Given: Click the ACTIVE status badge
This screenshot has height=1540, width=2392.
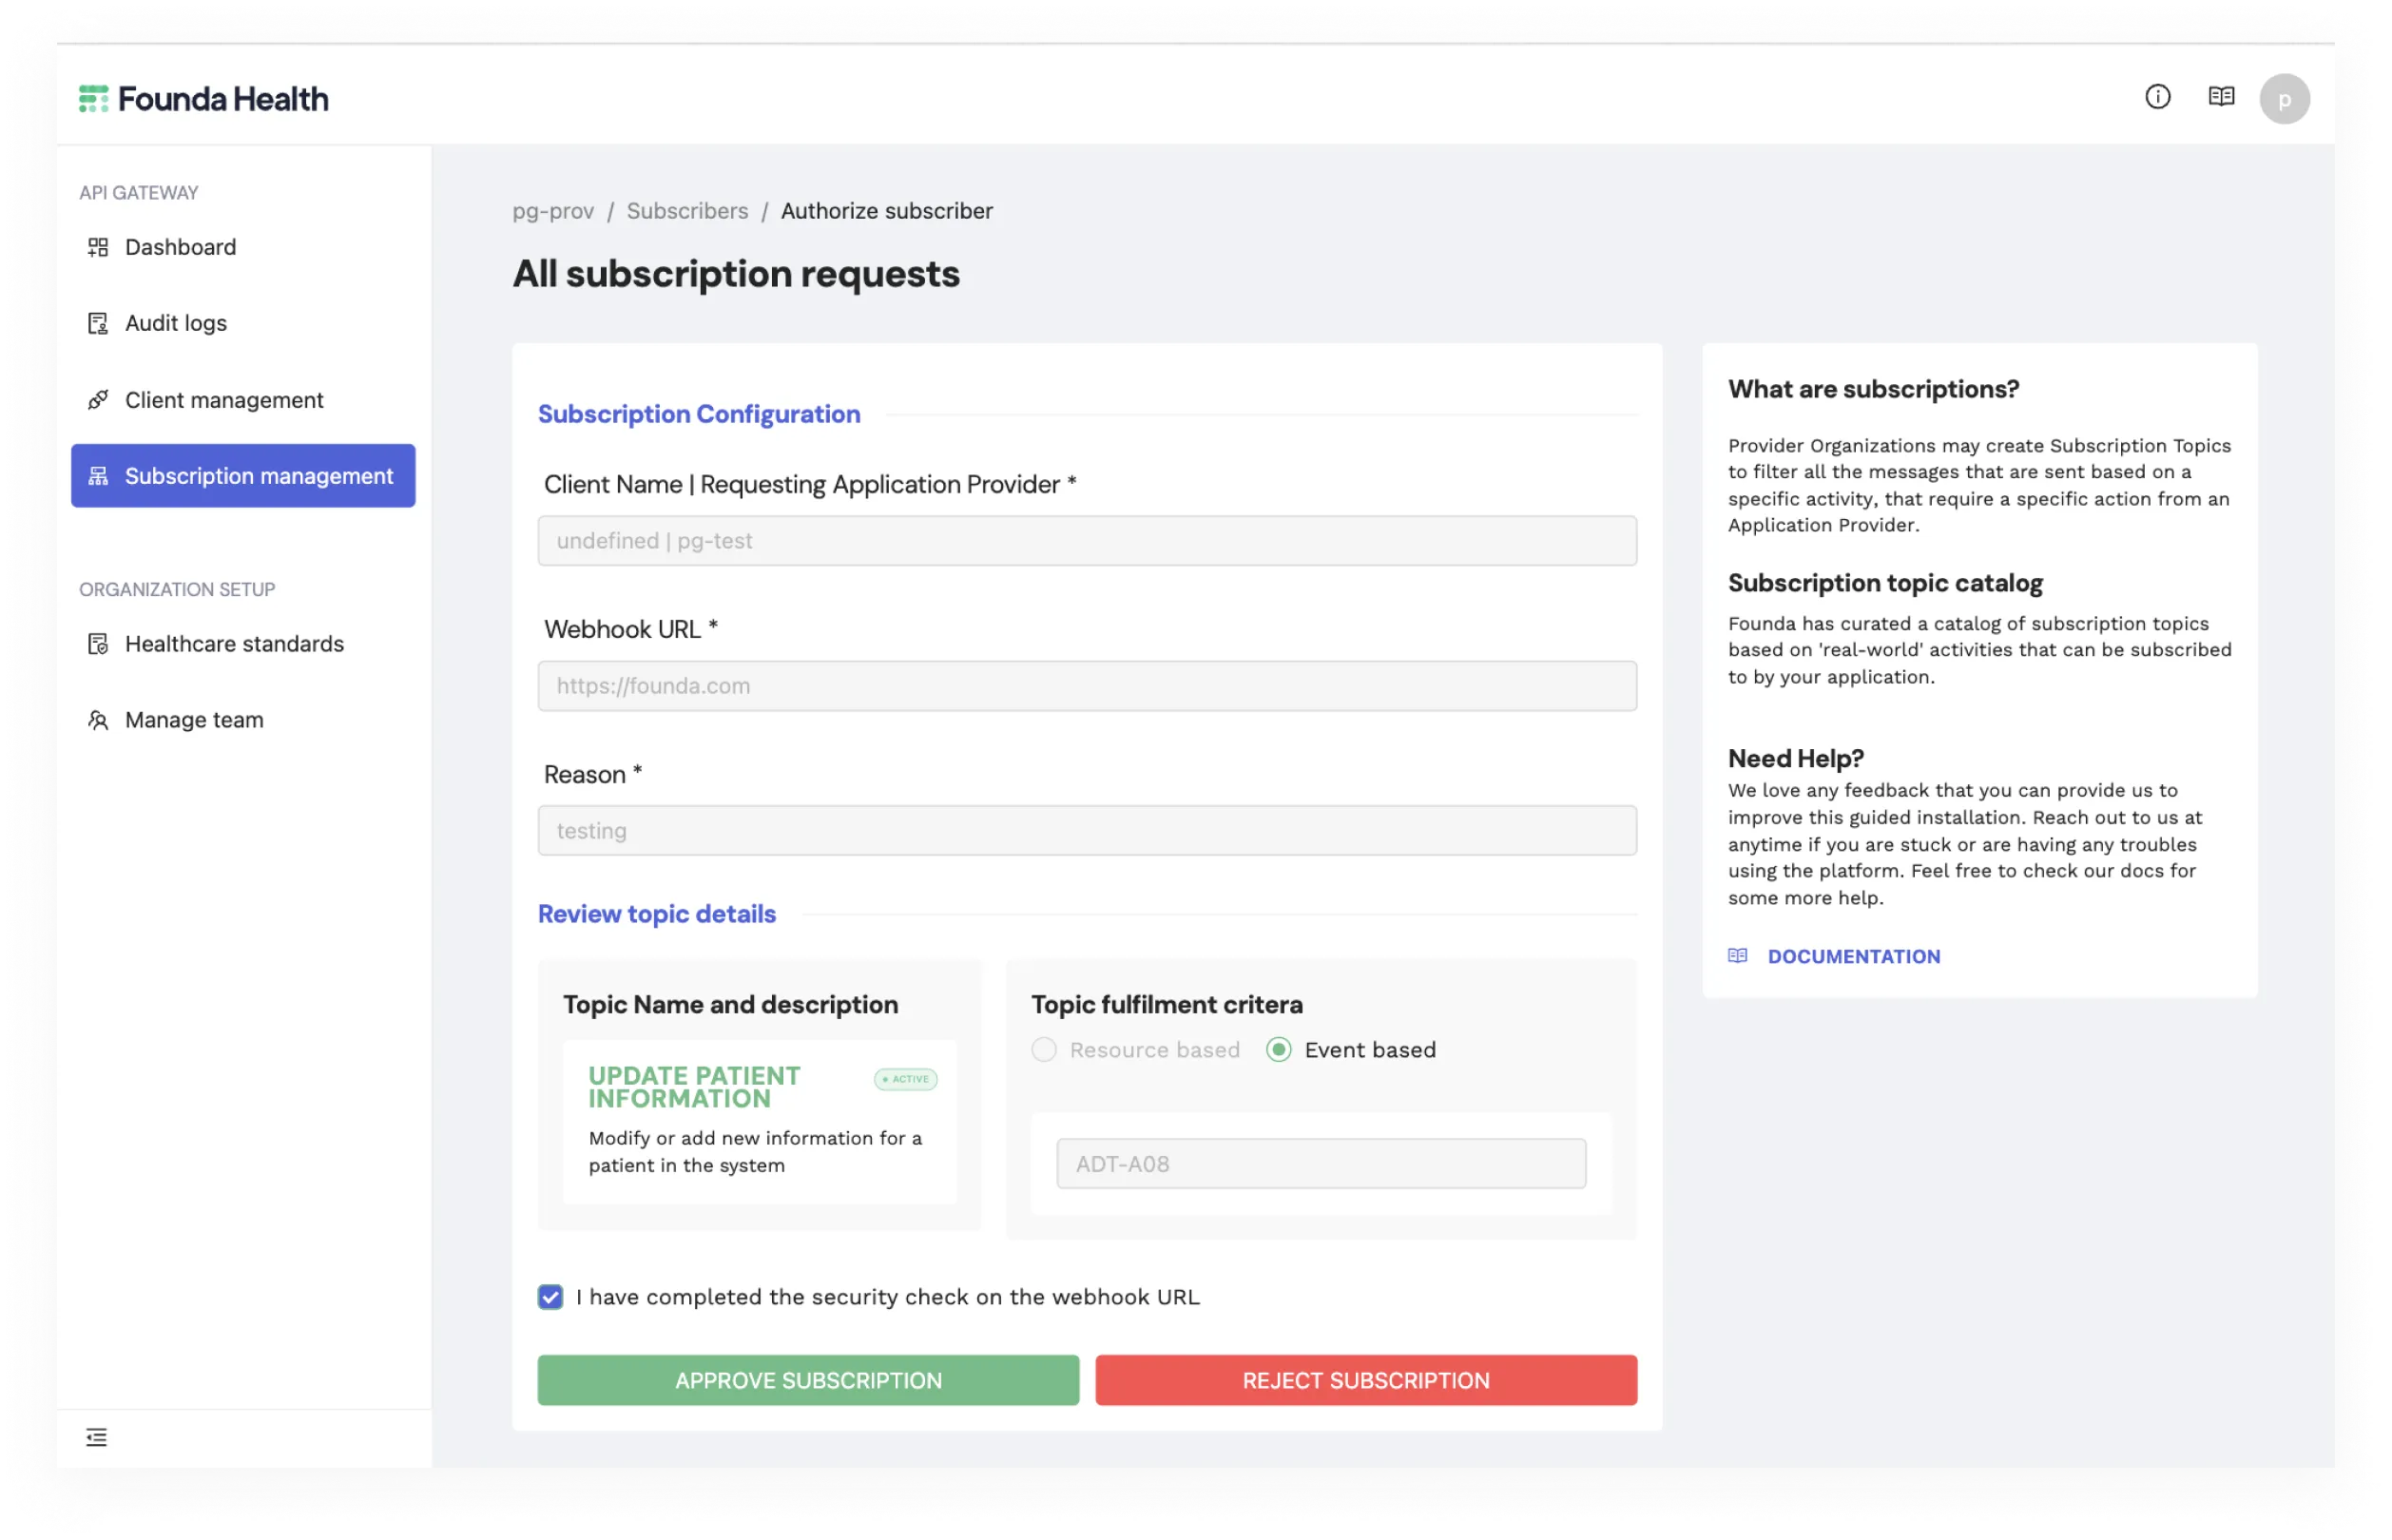Looking at the screenshot, I should [905, 1079].
